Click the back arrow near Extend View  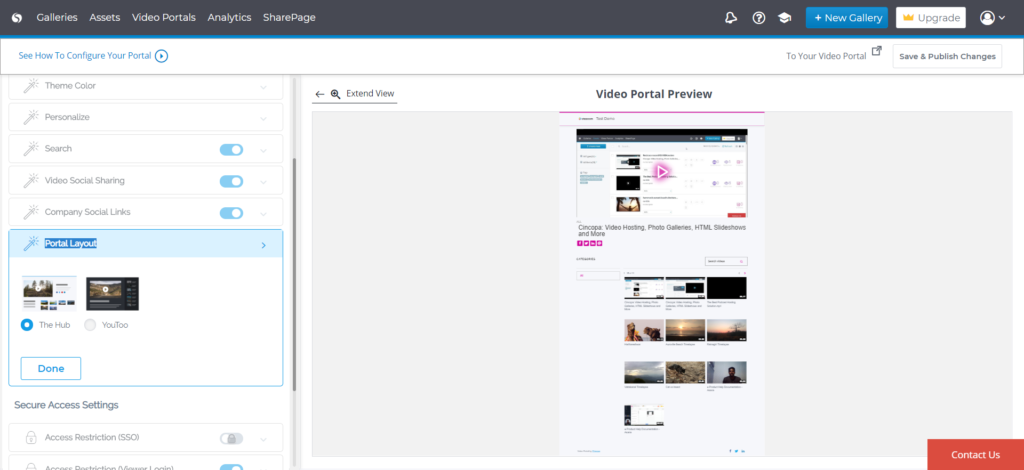[320, 94]
